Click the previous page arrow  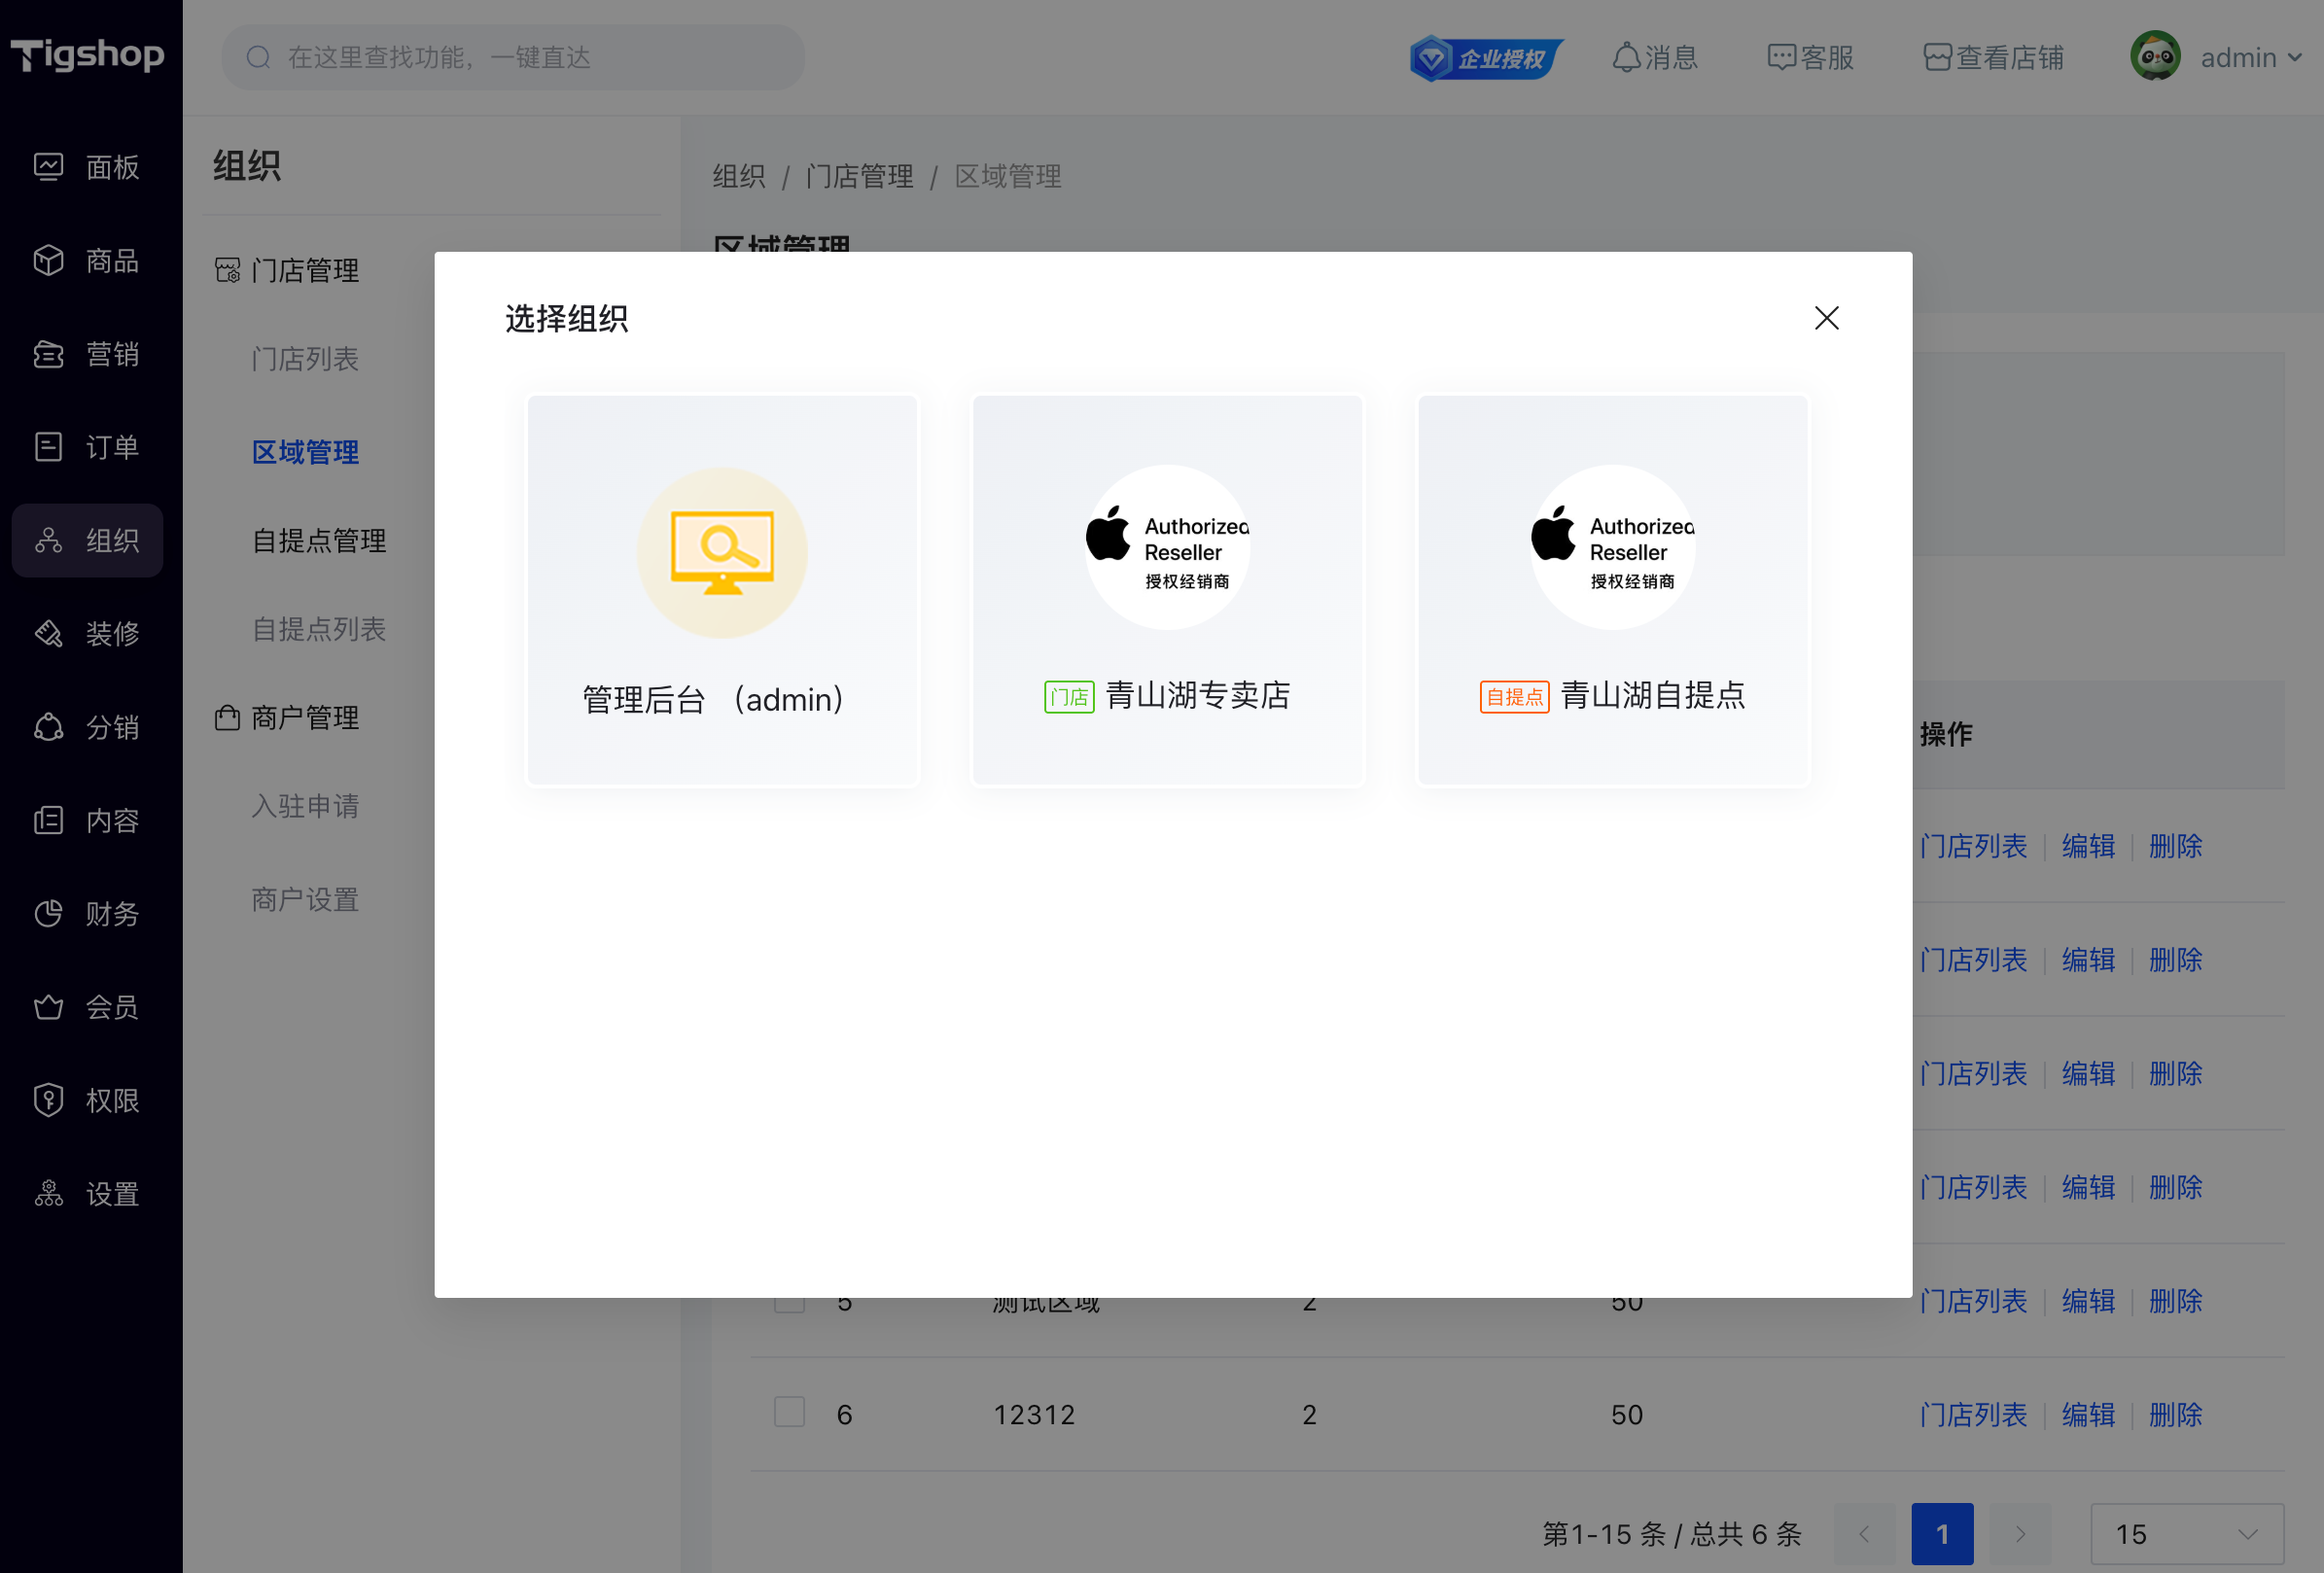click(x=1865, y=1533)
